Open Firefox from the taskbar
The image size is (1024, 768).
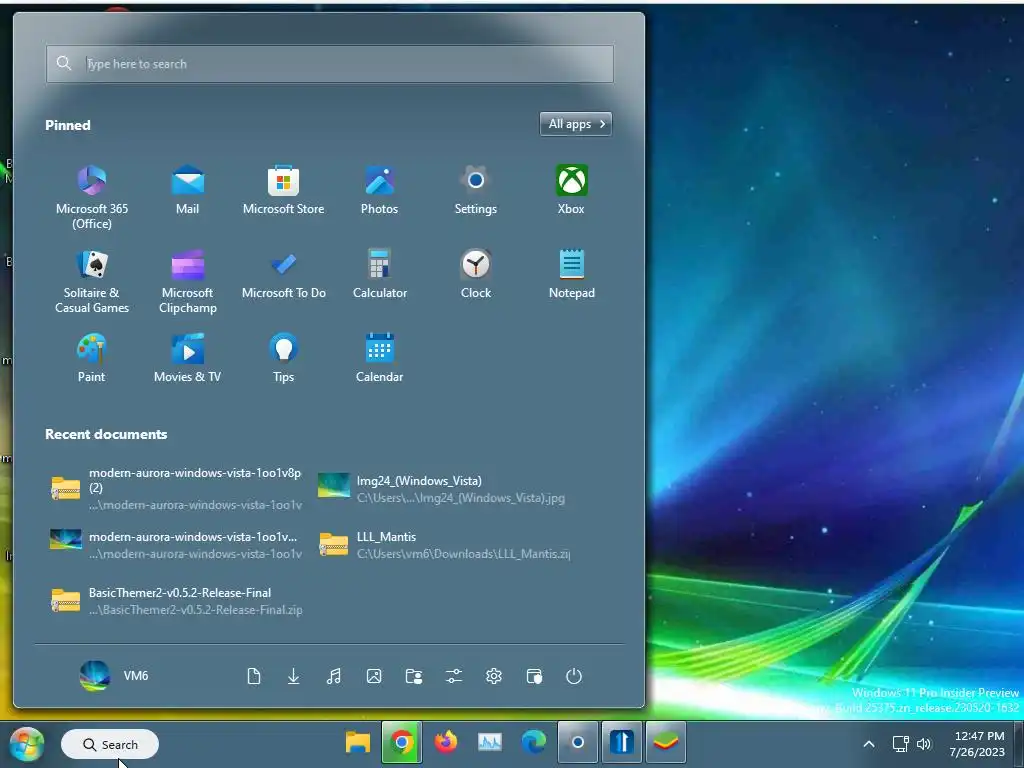[446, 743]
